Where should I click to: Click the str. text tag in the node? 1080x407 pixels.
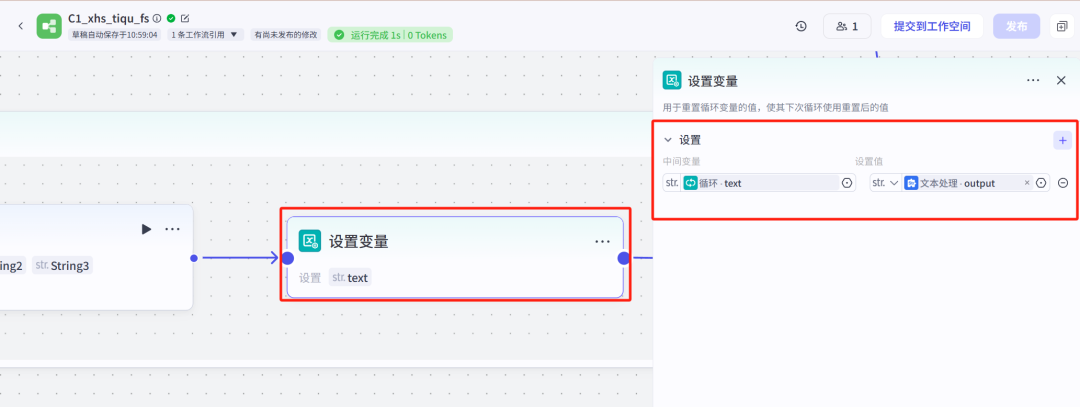tap(350, 278)
